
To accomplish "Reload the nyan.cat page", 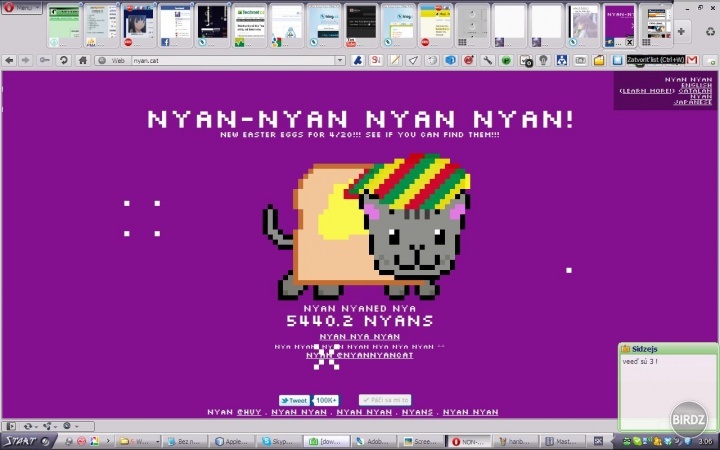I will (x=64, y=60).
